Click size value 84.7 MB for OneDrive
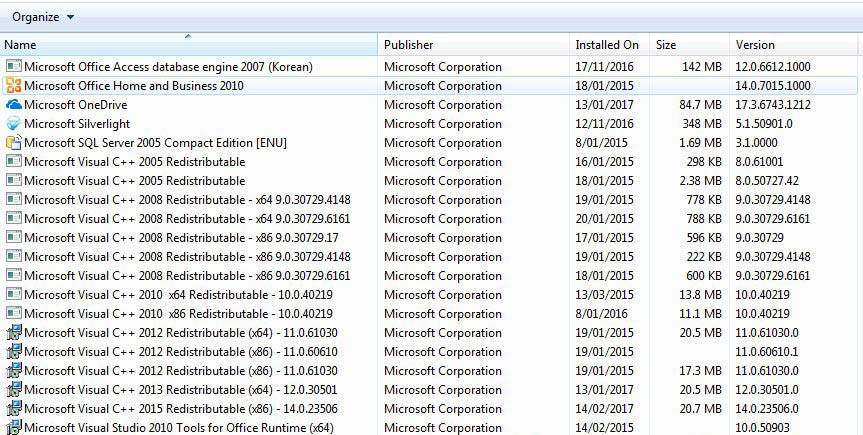This screenshot has width=863, height=435. coord(700,105)
